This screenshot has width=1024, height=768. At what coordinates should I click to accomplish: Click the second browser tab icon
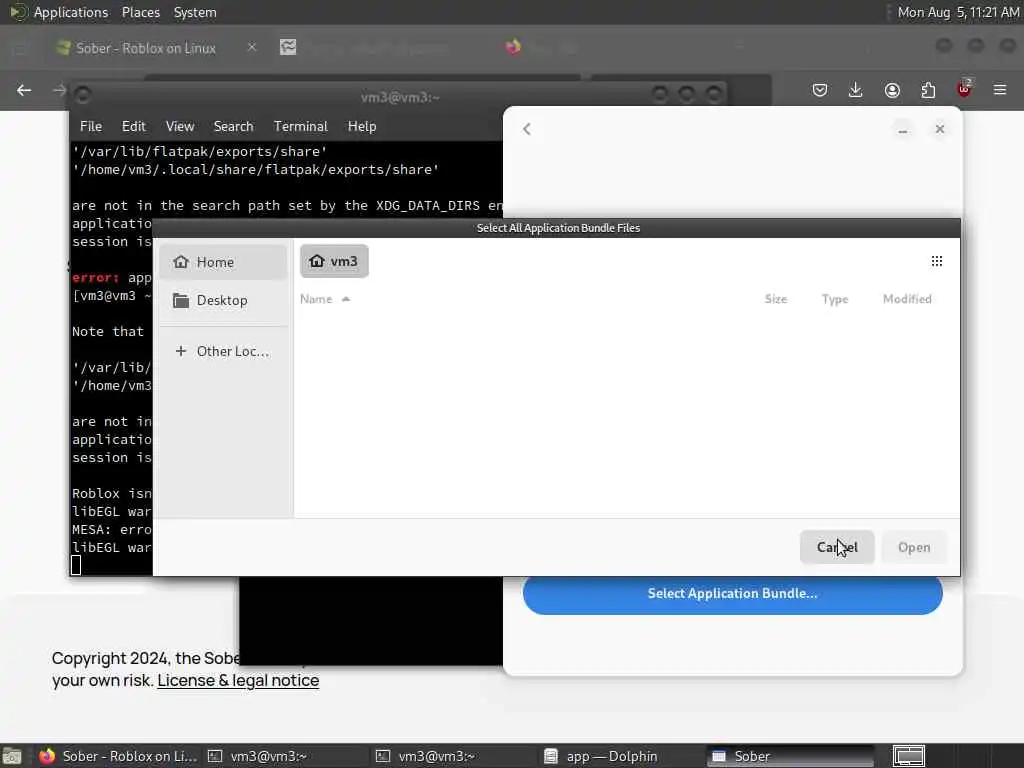288,47
